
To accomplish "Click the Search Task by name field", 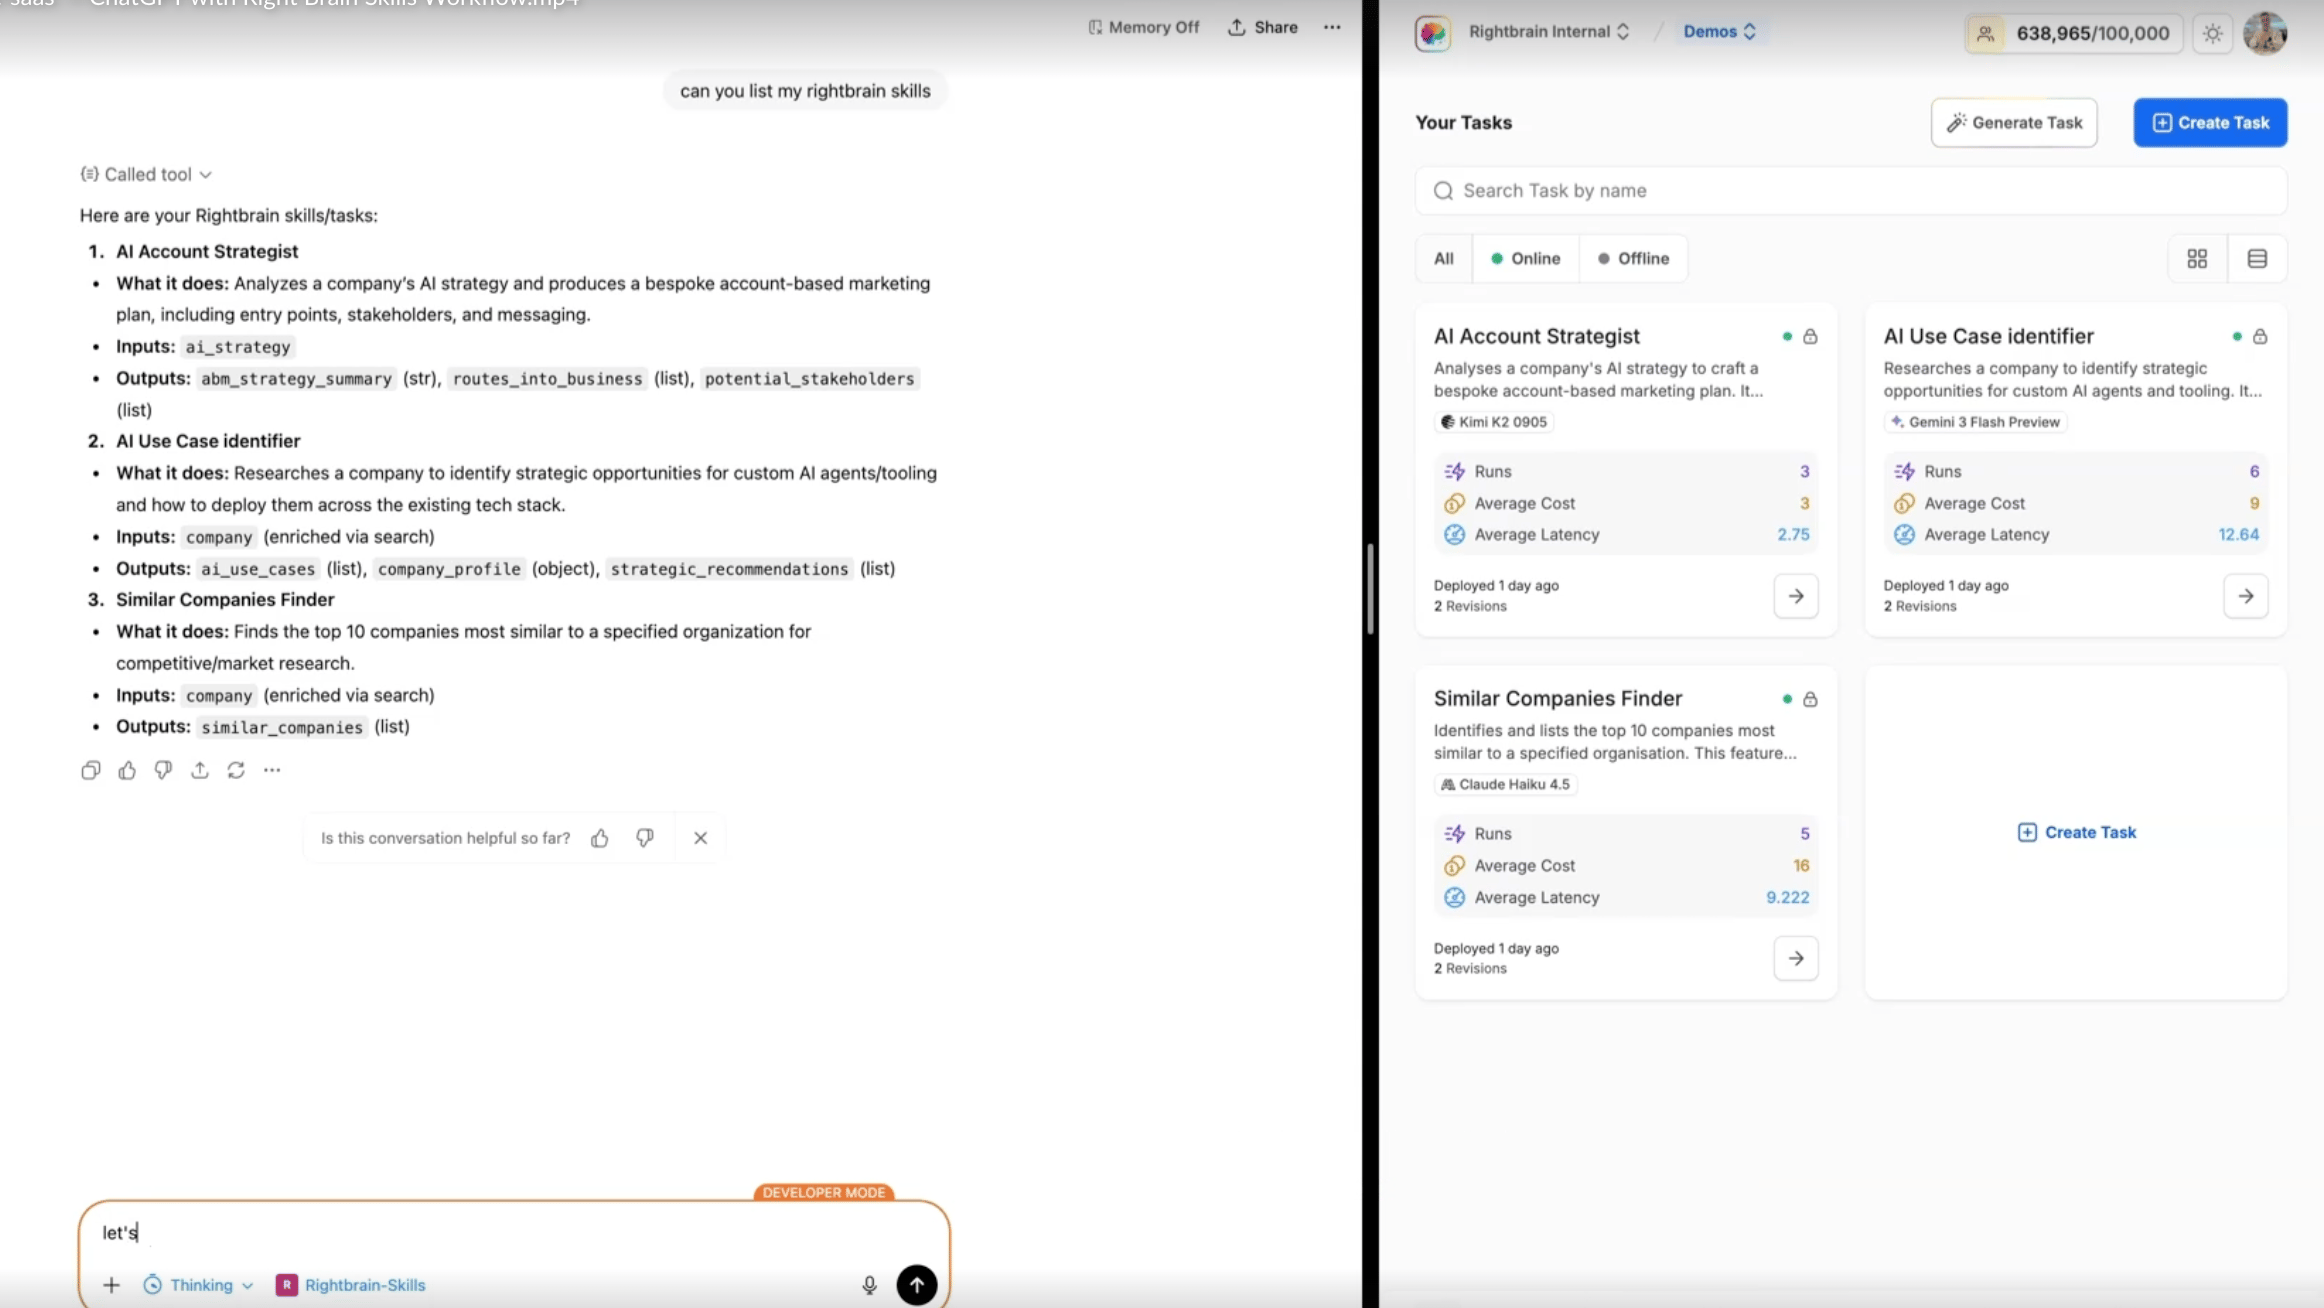I will 1850,191.
